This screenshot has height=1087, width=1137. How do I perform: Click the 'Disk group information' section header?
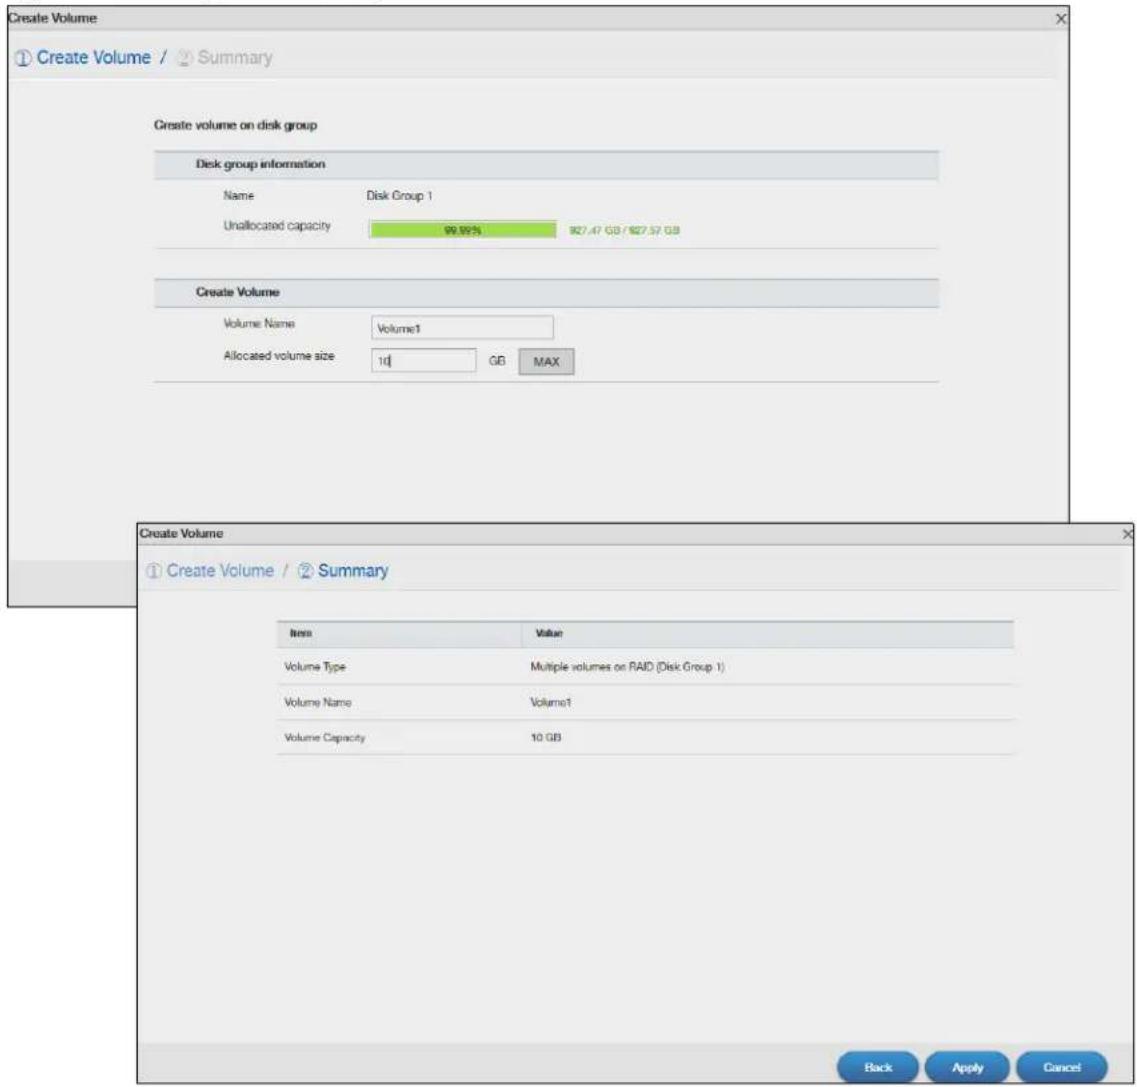[546, 165]
